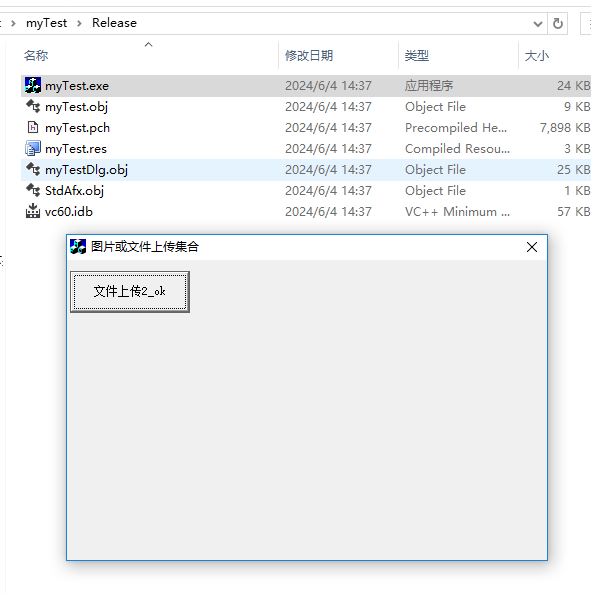Select the myTest.obj file name
This screenshot has width=591, height=594.
coord(76,107)
